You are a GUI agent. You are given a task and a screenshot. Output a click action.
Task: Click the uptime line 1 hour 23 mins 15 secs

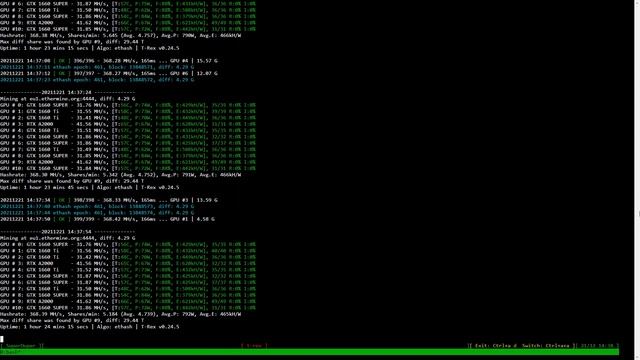(89, 48)
